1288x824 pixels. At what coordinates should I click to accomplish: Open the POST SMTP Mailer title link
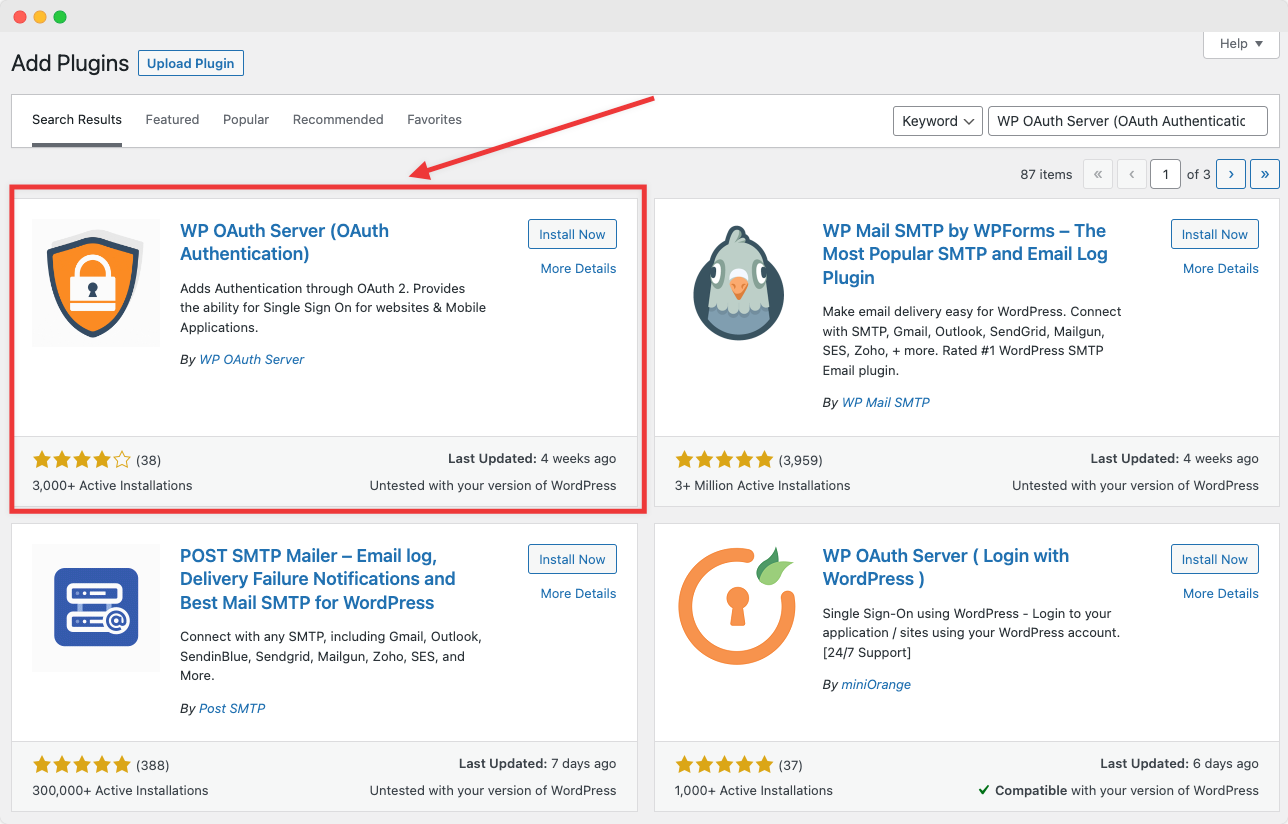[318, 579]
